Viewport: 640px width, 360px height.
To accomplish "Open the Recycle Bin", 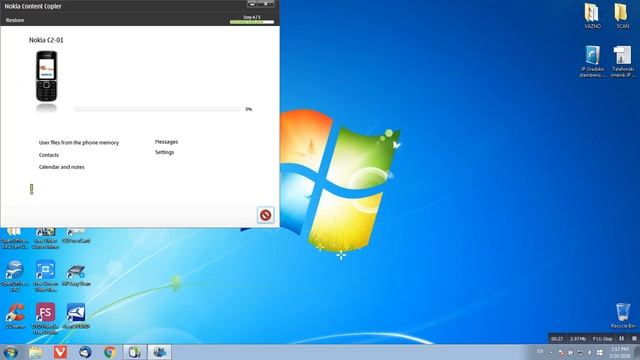I will [x=623, y=316].
